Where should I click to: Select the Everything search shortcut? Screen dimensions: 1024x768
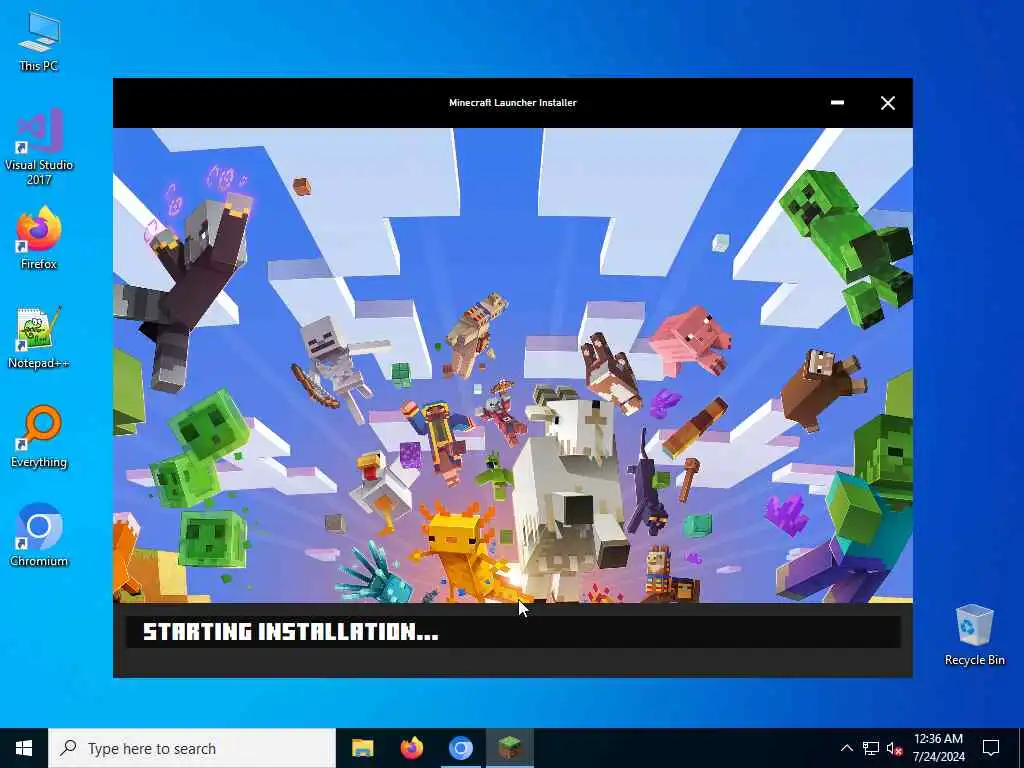(39, 437)
